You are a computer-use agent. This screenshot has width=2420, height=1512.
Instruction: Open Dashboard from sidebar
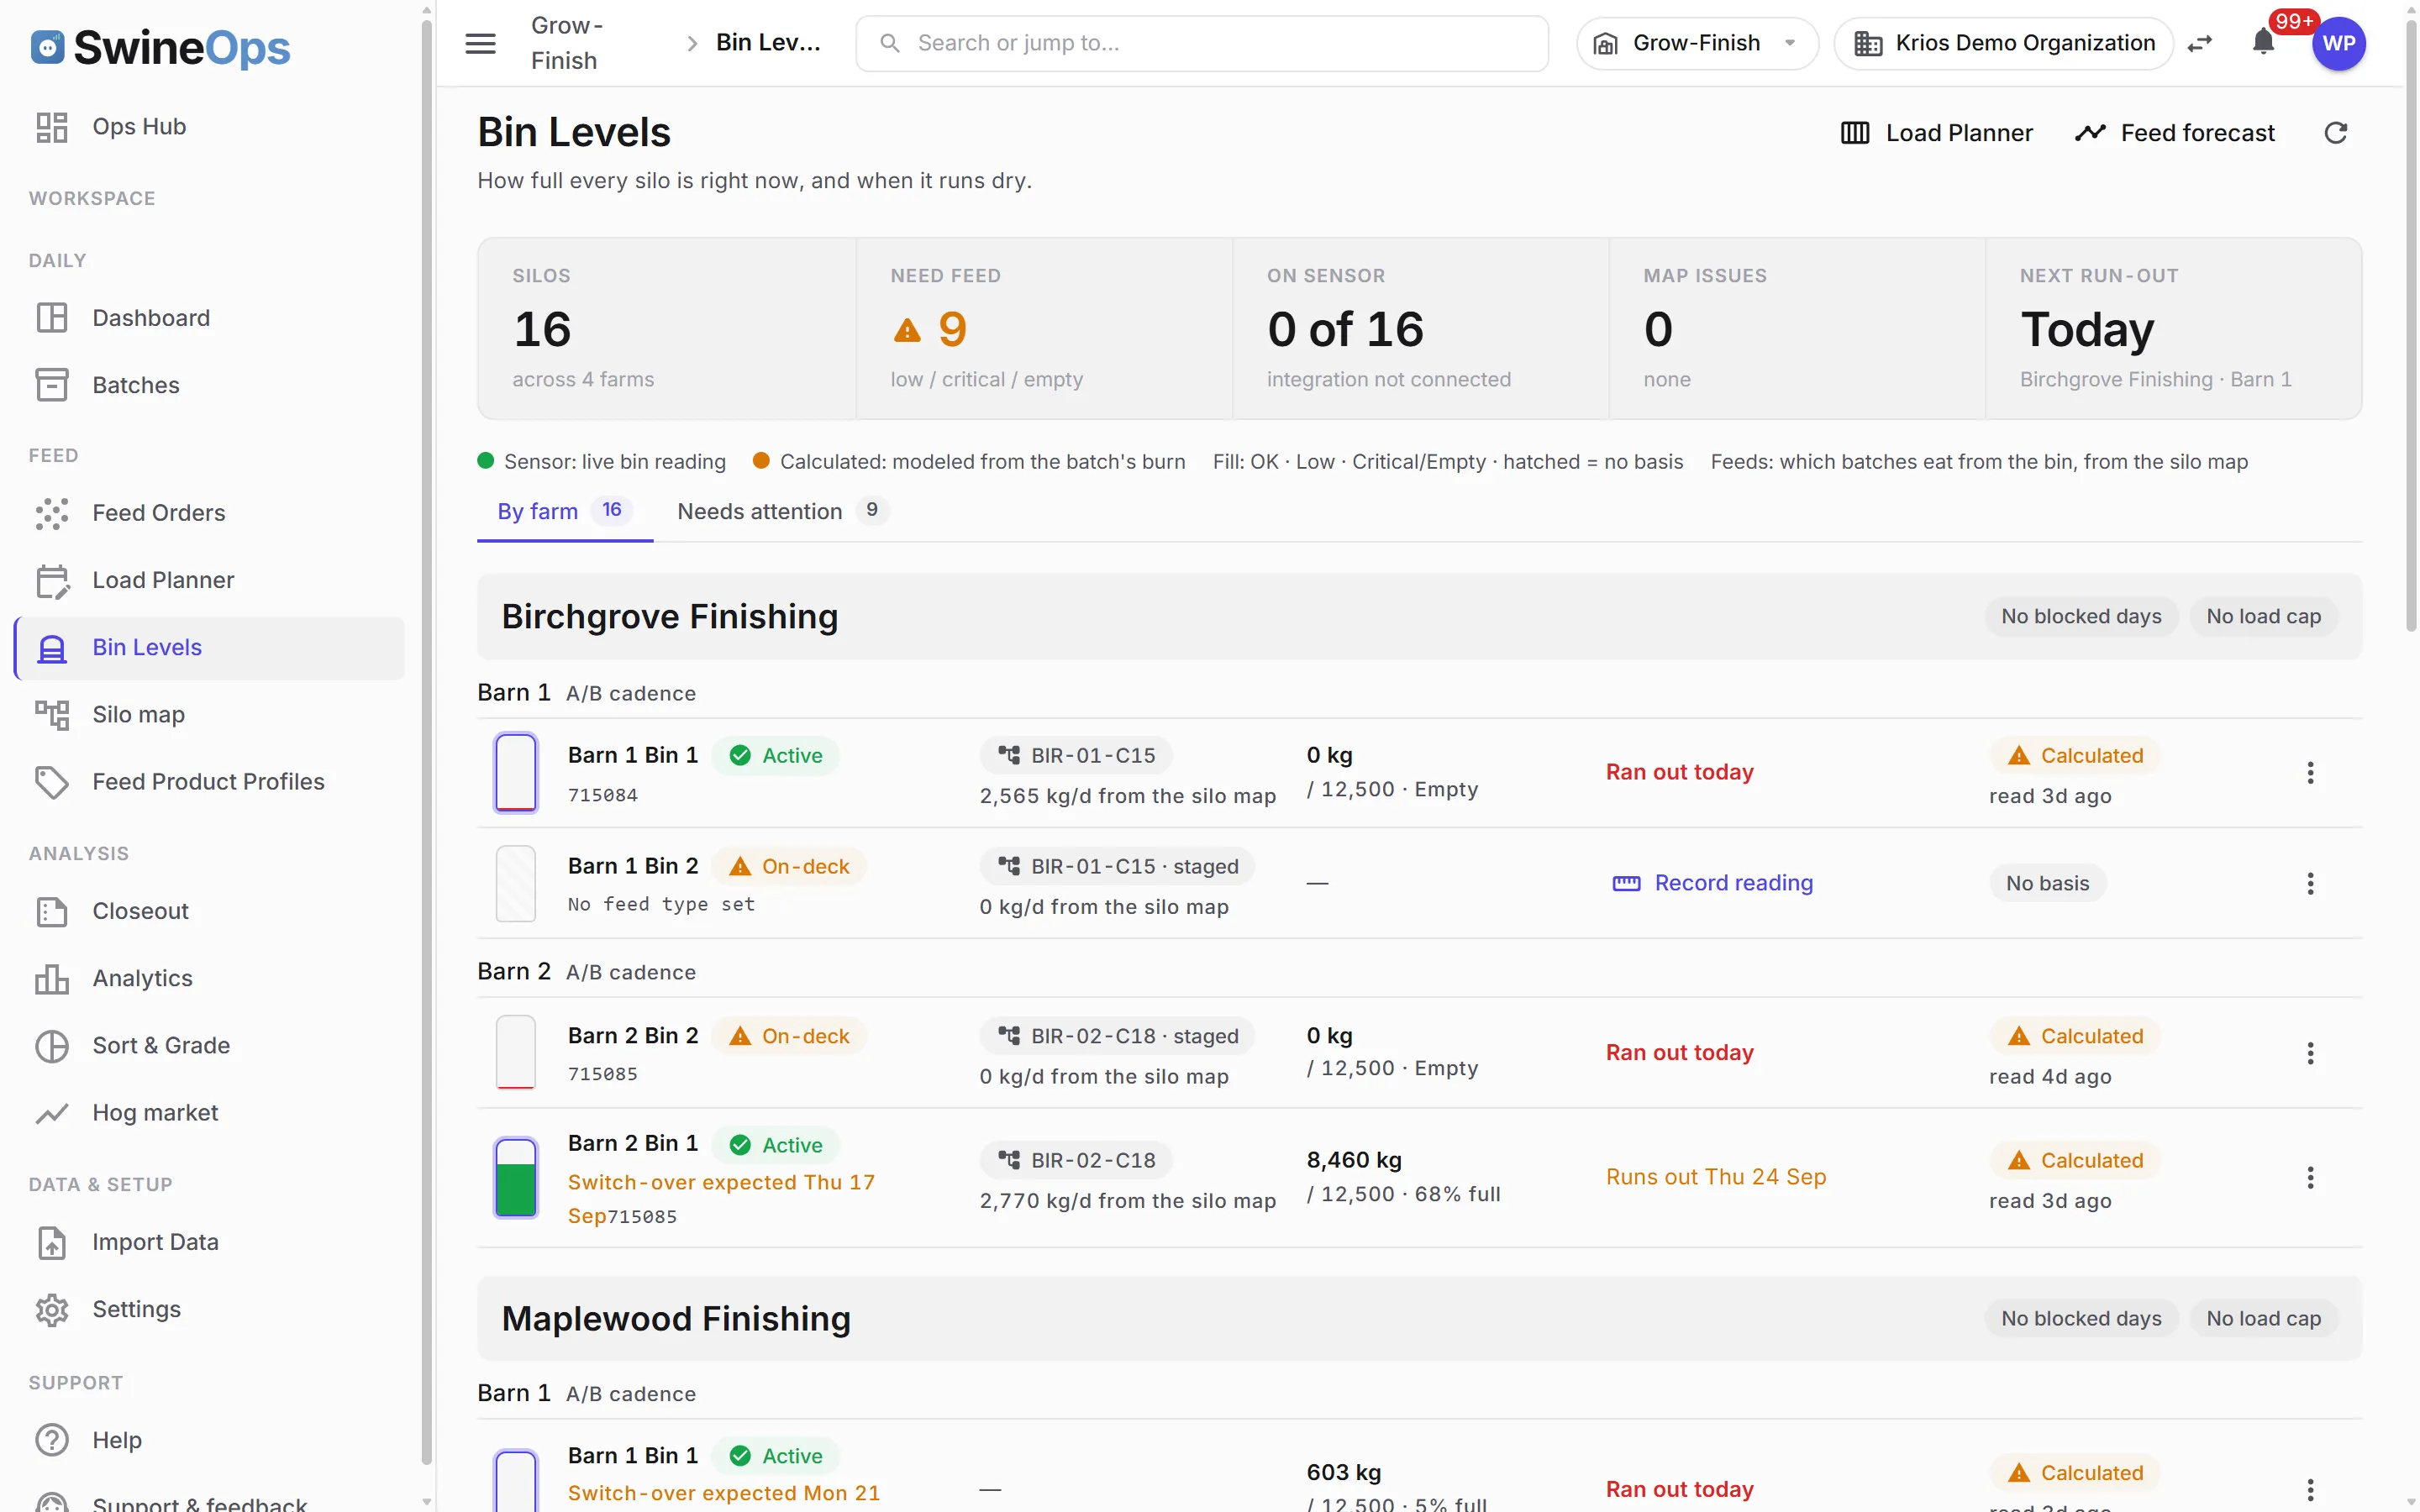[210, 318]
